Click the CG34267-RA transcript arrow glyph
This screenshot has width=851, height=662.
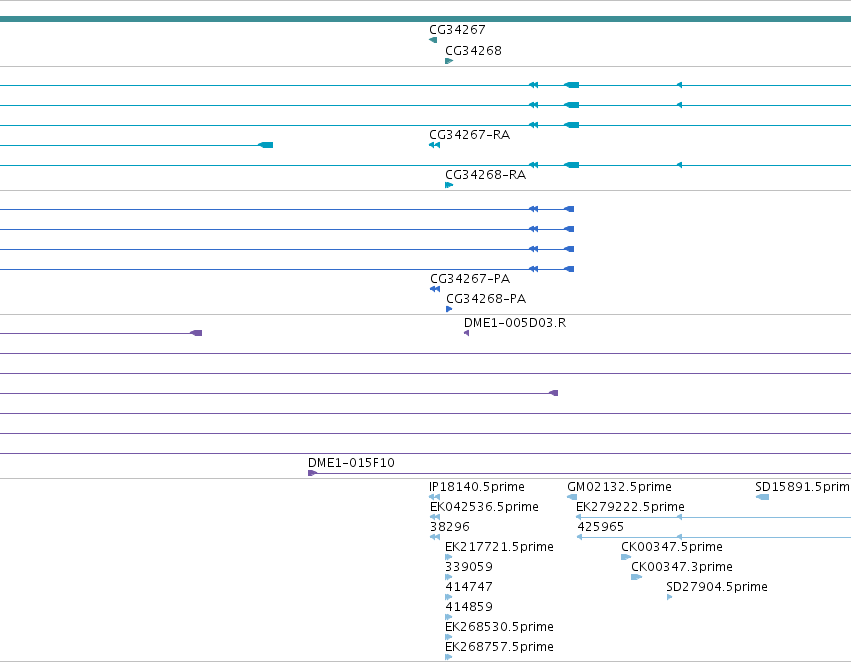tap(434, 145)
